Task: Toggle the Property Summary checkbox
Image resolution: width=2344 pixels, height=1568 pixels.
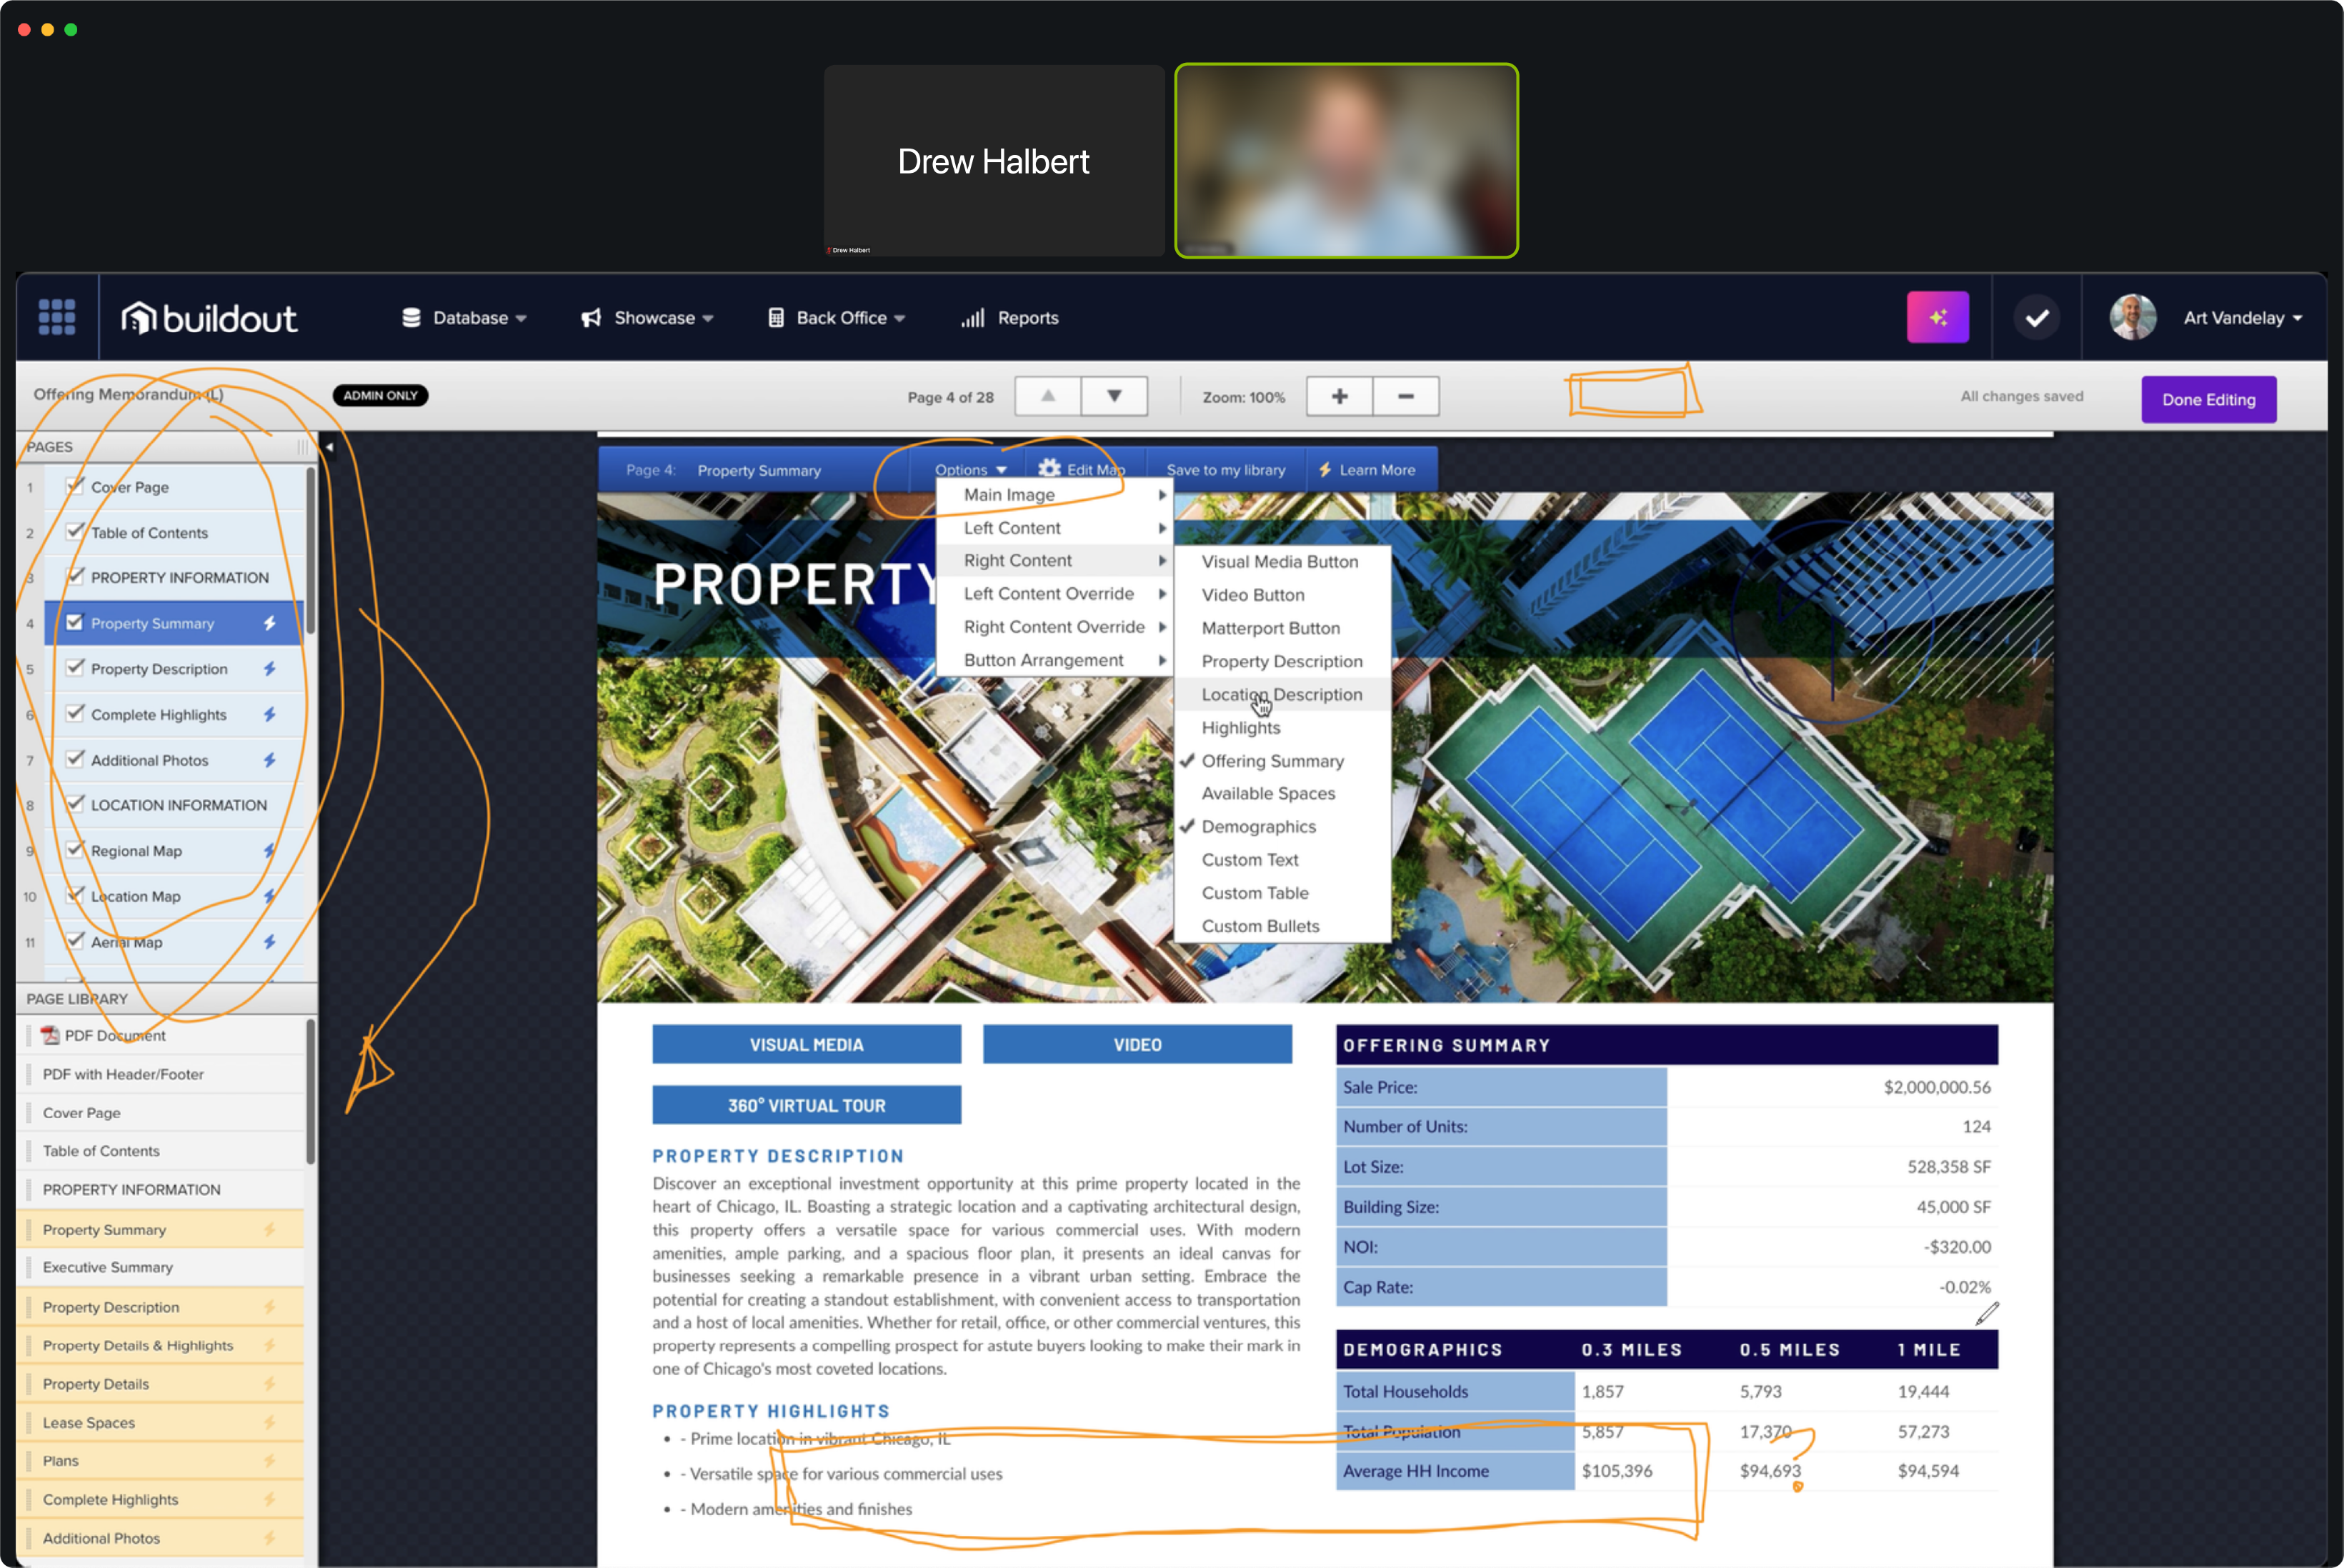Action: 75,622
